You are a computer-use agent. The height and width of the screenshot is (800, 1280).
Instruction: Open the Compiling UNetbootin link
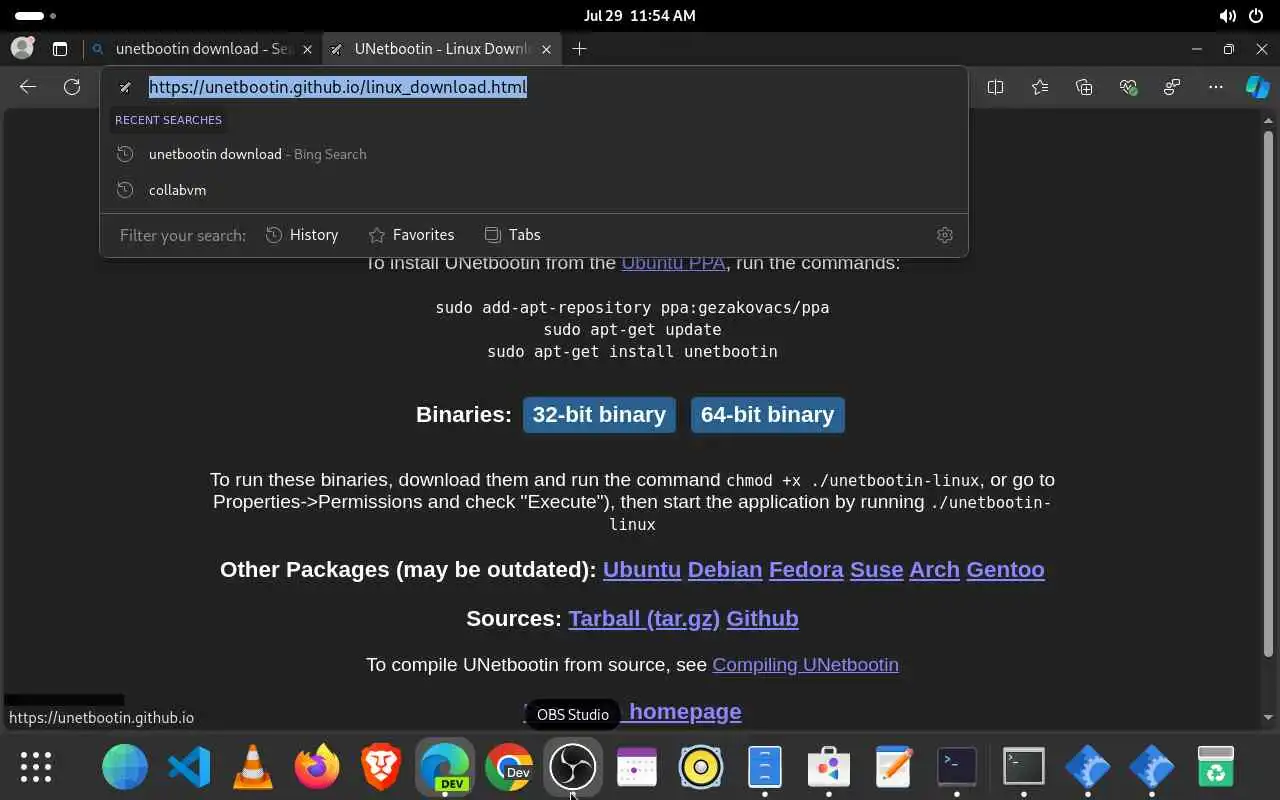click(805, 665)
